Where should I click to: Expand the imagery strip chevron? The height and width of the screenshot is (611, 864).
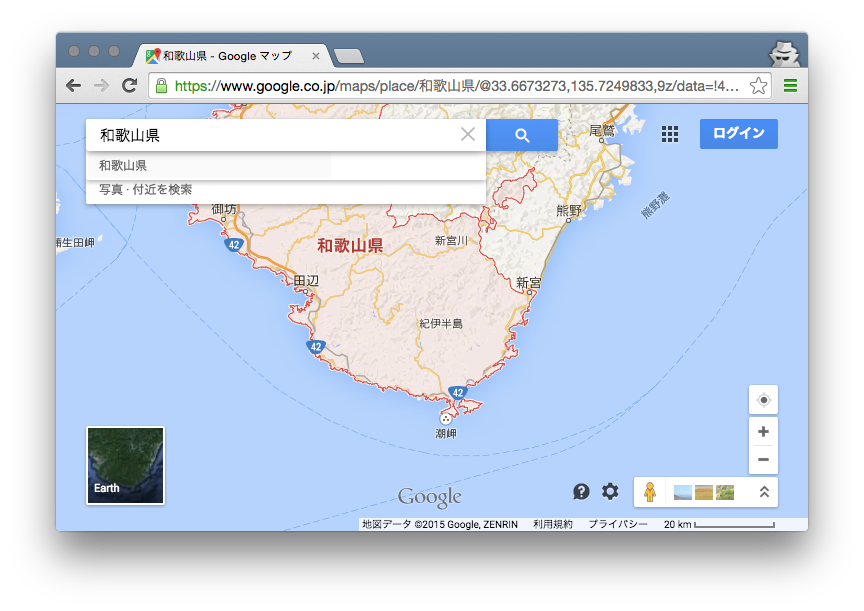click(x=764, y=492)
